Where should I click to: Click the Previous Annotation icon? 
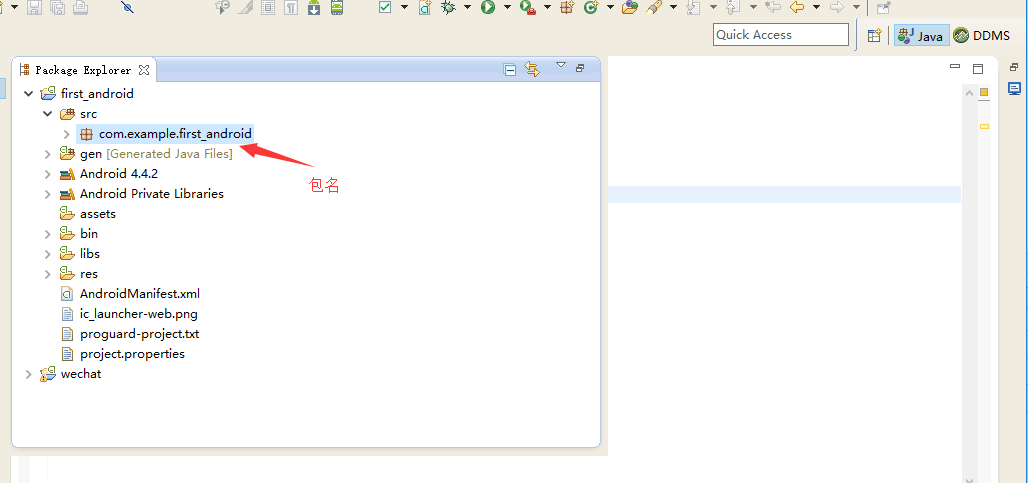(733, 8)
